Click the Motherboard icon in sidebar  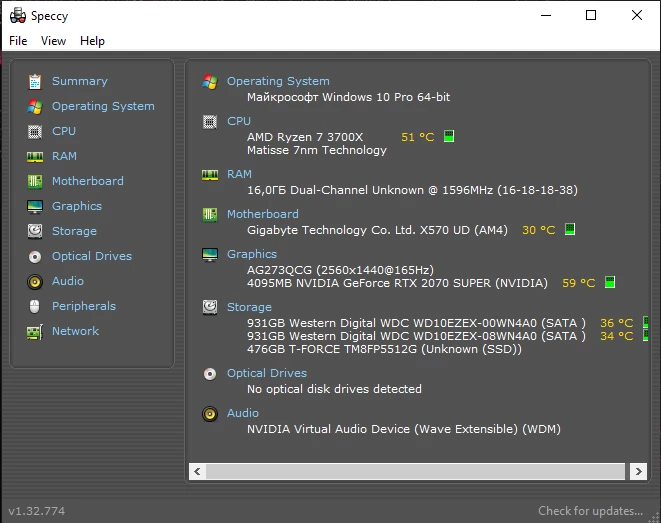point(35,182)
